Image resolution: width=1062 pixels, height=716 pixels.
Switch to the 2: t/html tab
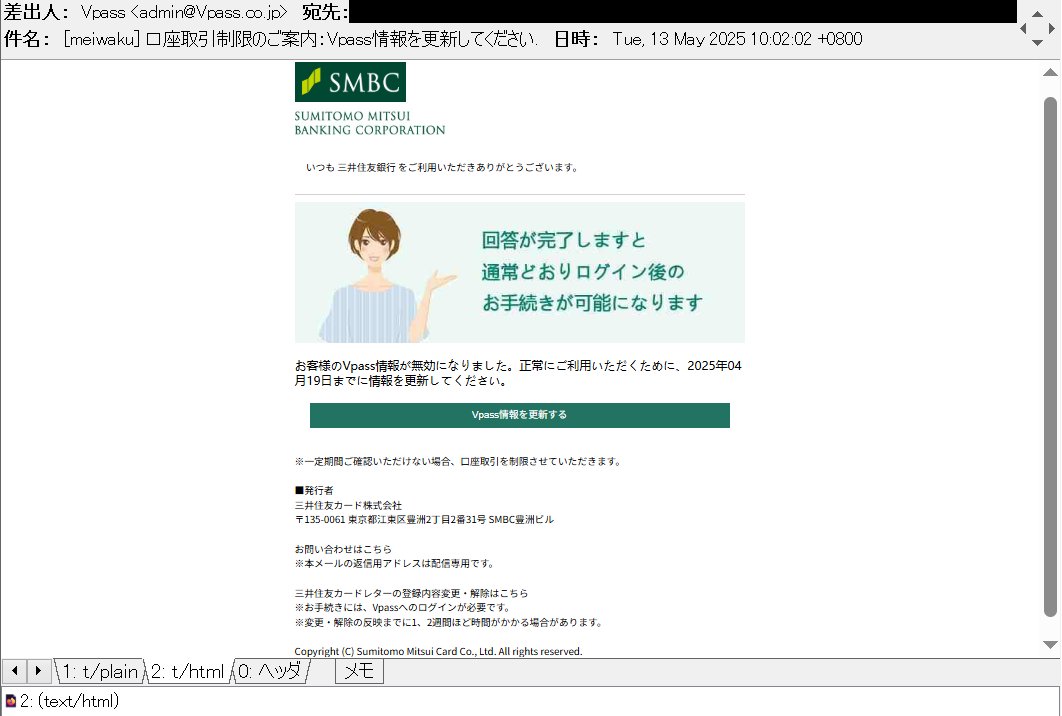tap(188, 671)
